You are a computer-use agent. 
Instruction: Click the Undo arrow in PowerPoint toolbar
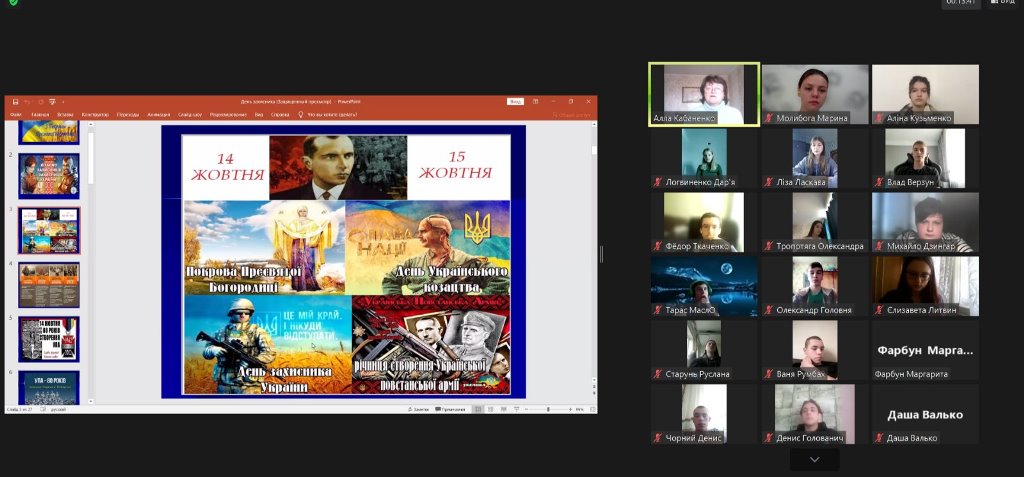tap(26, 102)
